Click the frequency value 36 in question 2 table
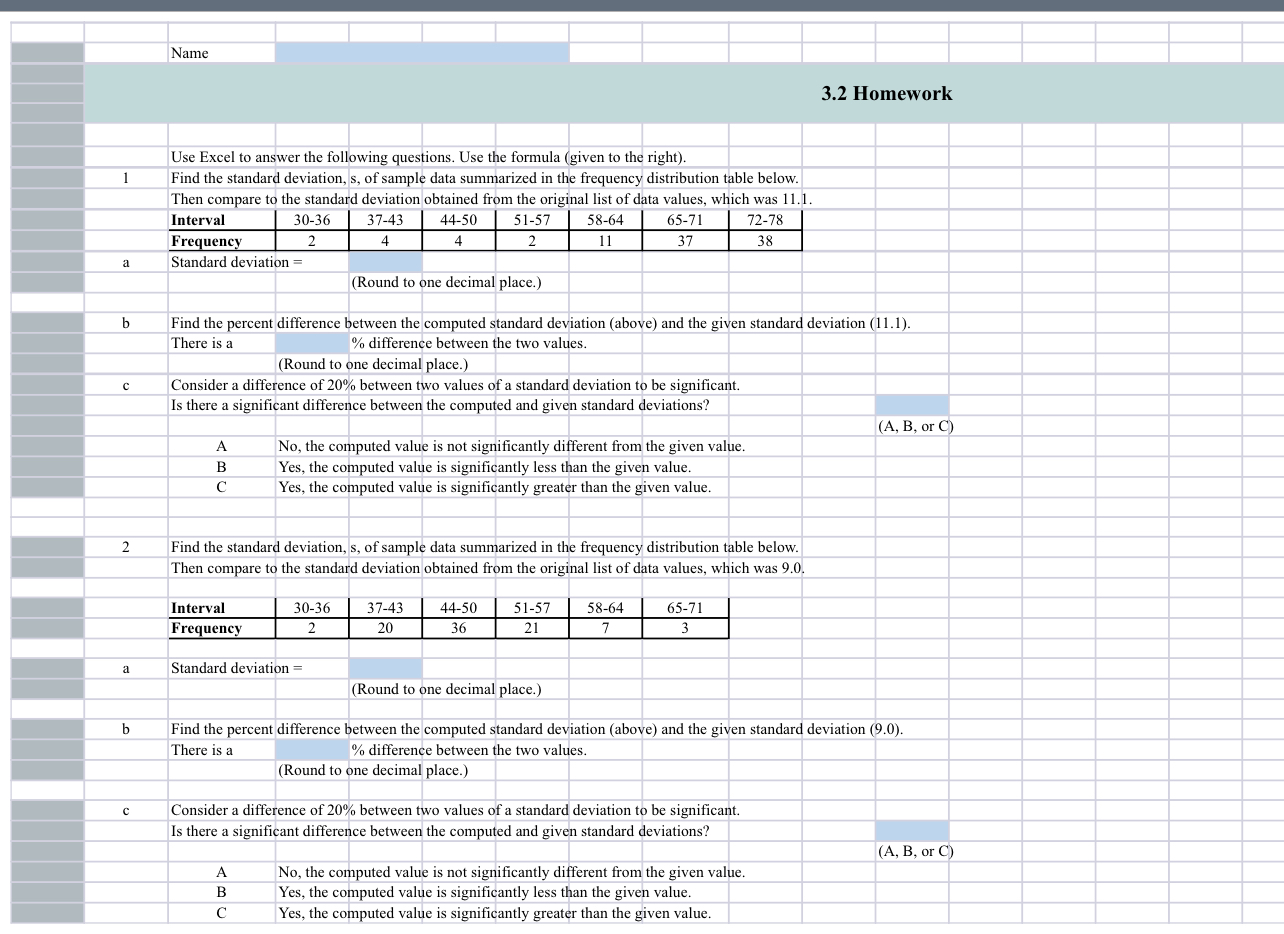This screenshot has height=934, width=1284. point(458,628)
